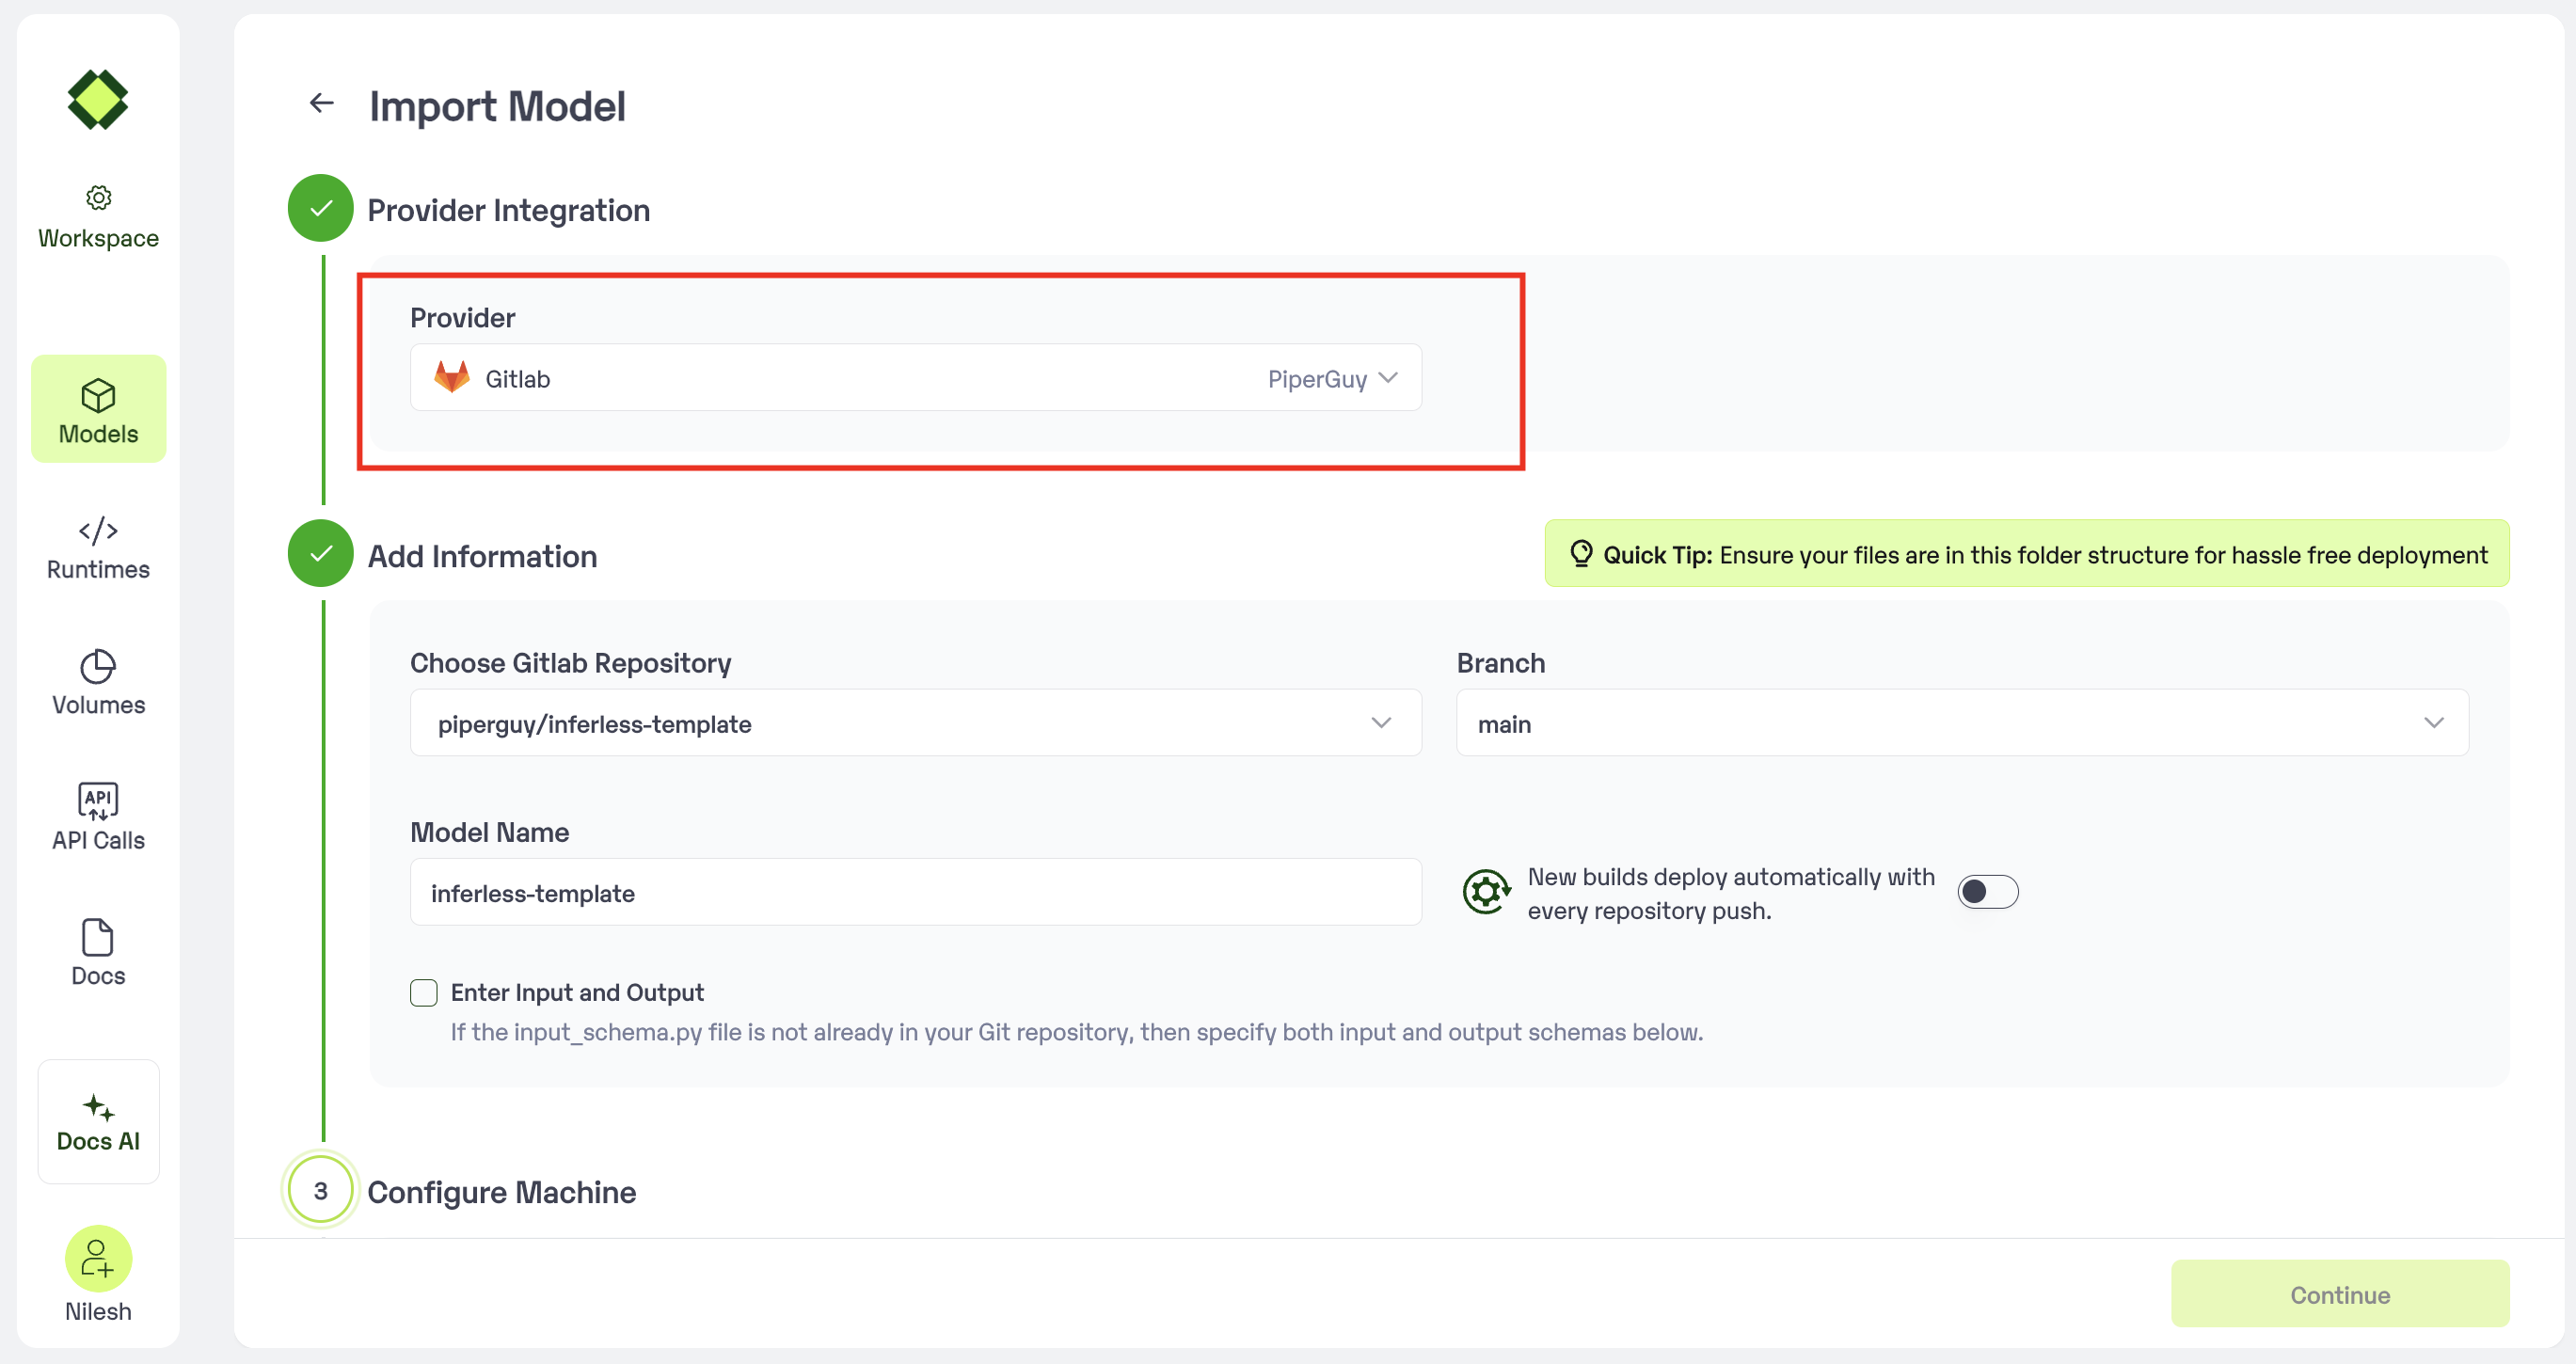Select Models in the sidebar
This screenshot has width=2576, height=1364.
click(x=98, y=409)
